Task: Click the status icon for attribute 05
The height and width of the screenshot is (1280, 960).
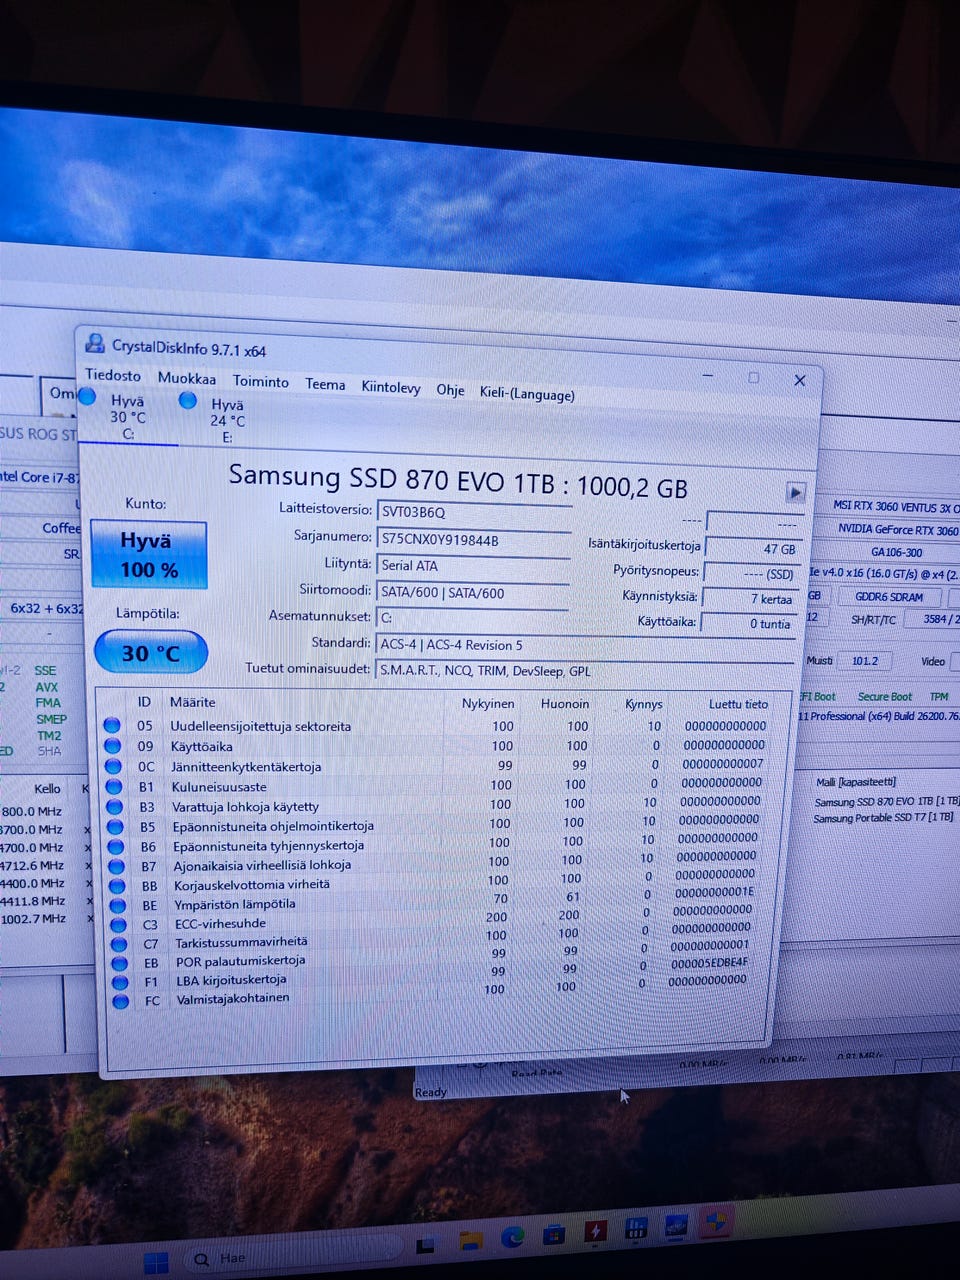Action: pyautogui.click(x=112, y=725)
